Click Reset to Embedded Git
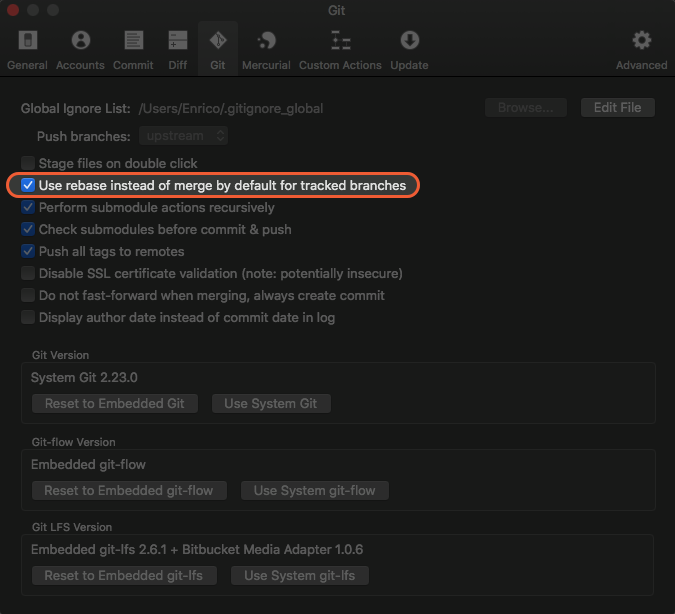Image resolution: width=675 pixels, height=614 pixels. coord(115,403)
